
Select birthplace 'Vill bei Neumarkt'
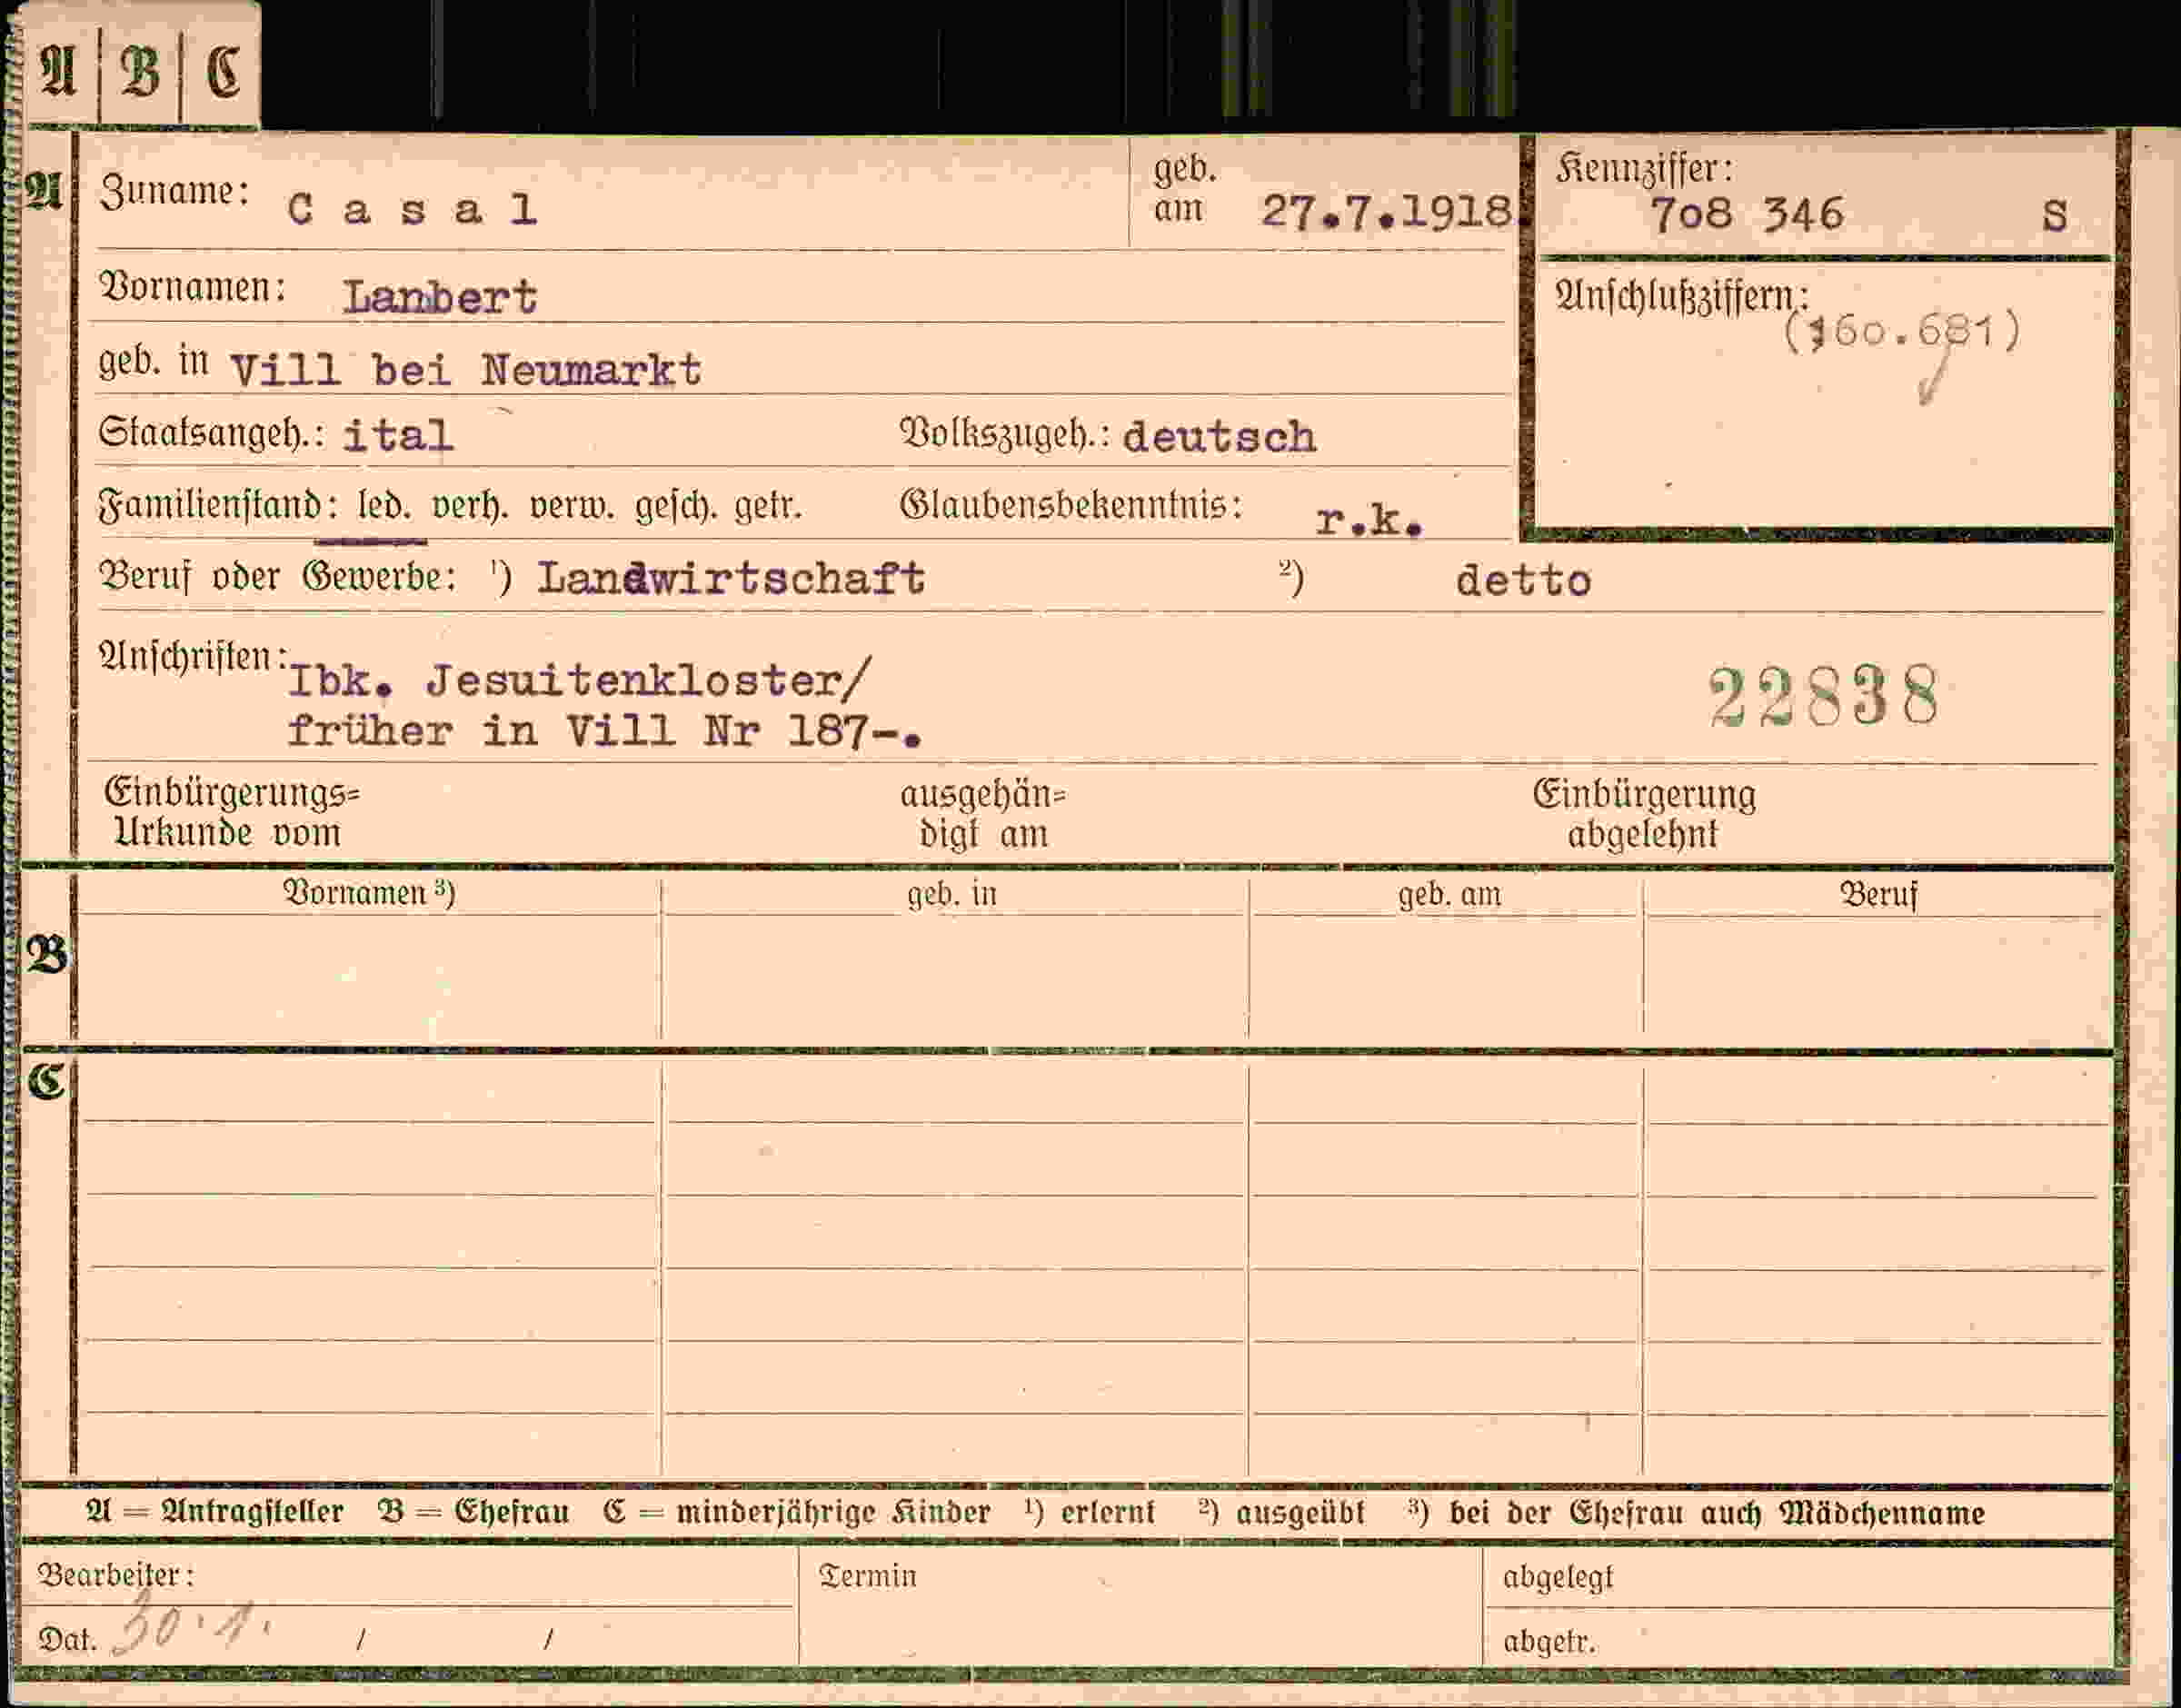pos(466,370)
